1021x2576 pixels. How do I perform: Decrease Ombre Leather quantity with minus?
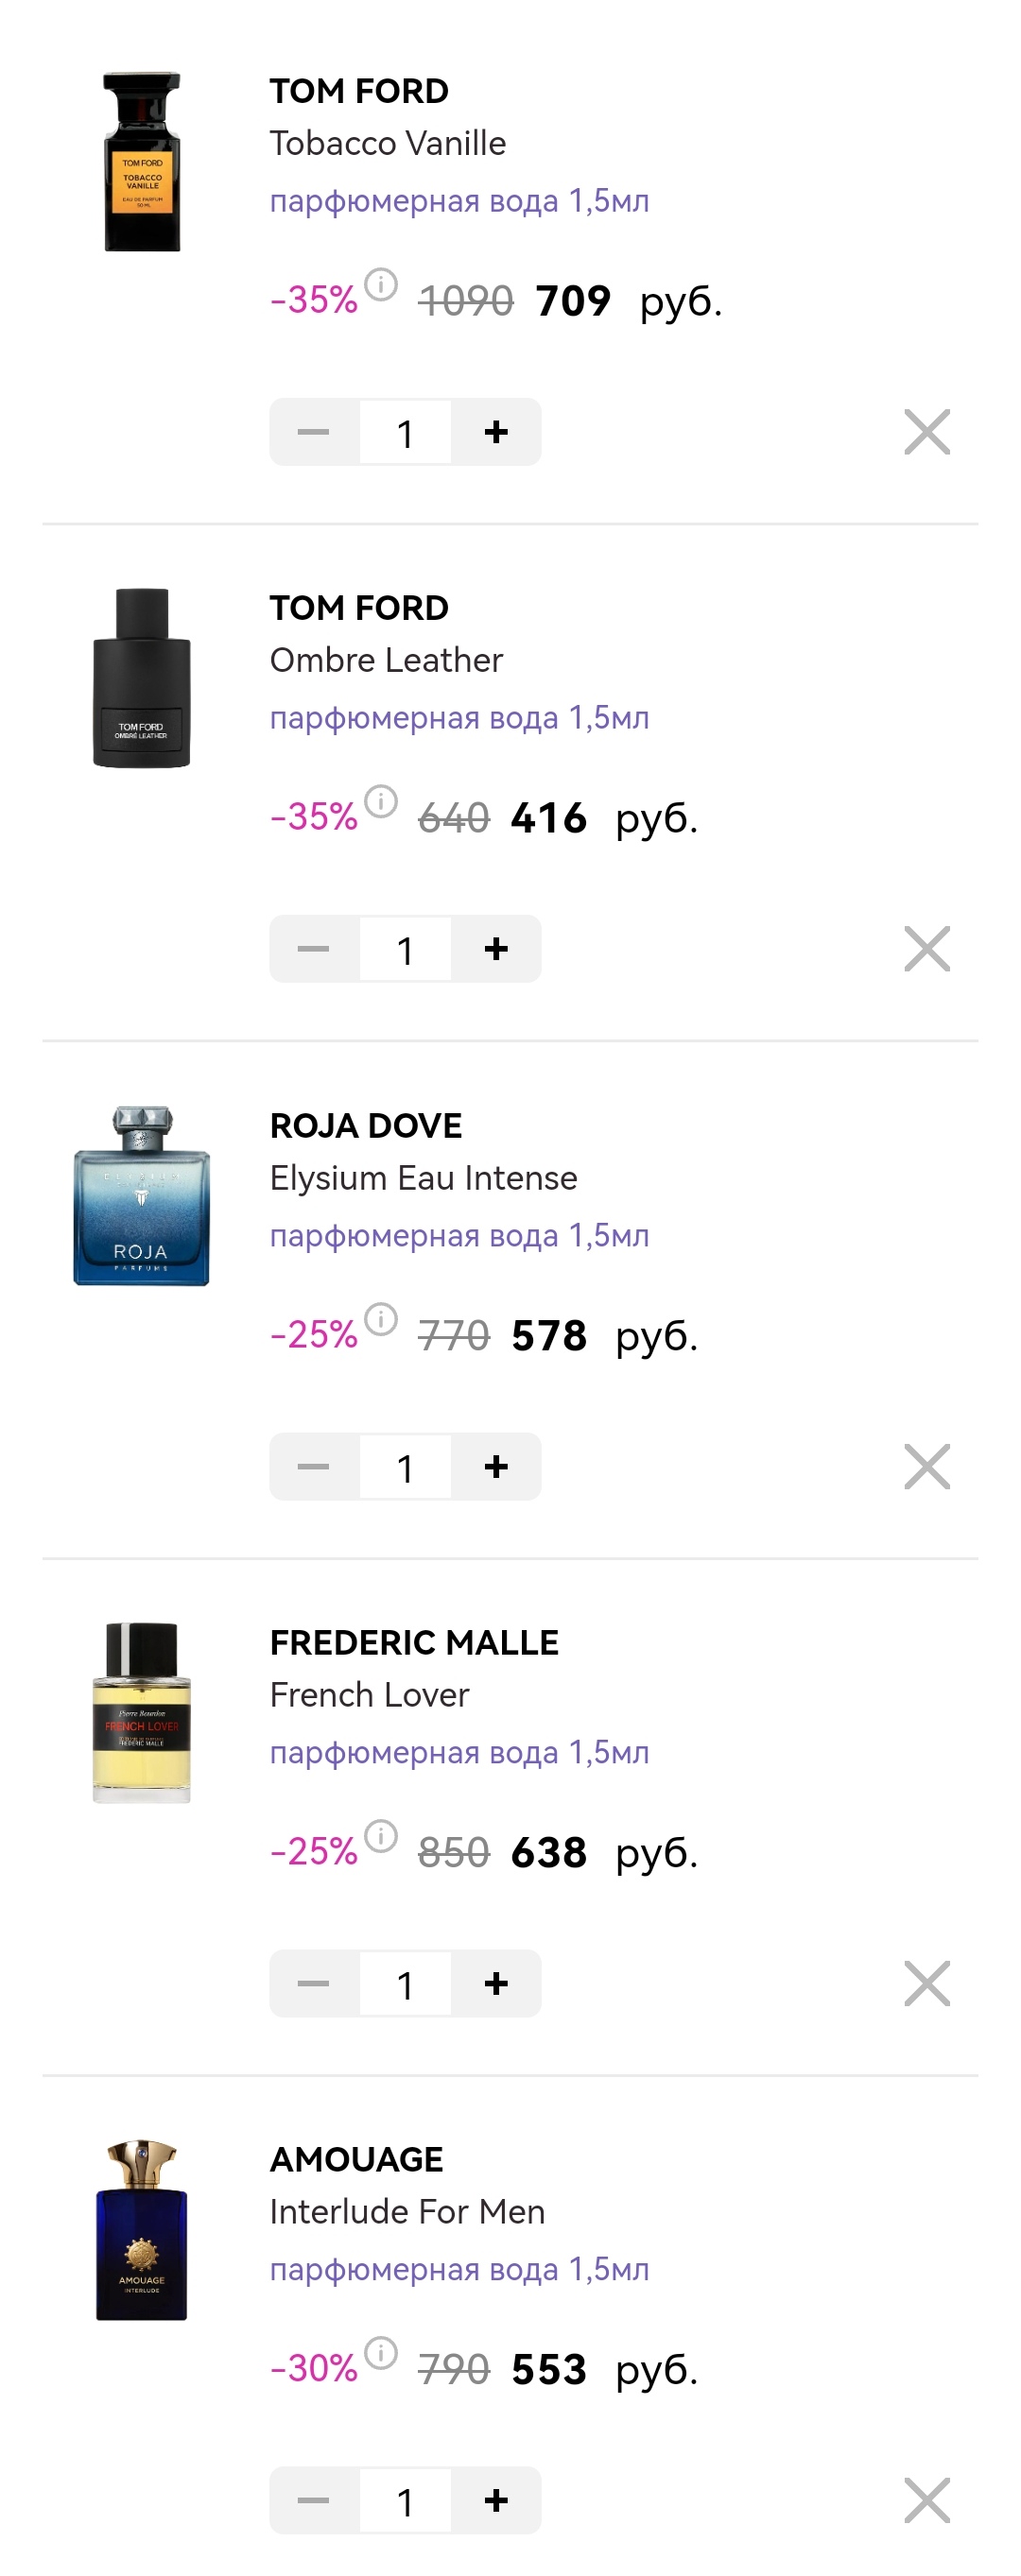click(313, 949)
